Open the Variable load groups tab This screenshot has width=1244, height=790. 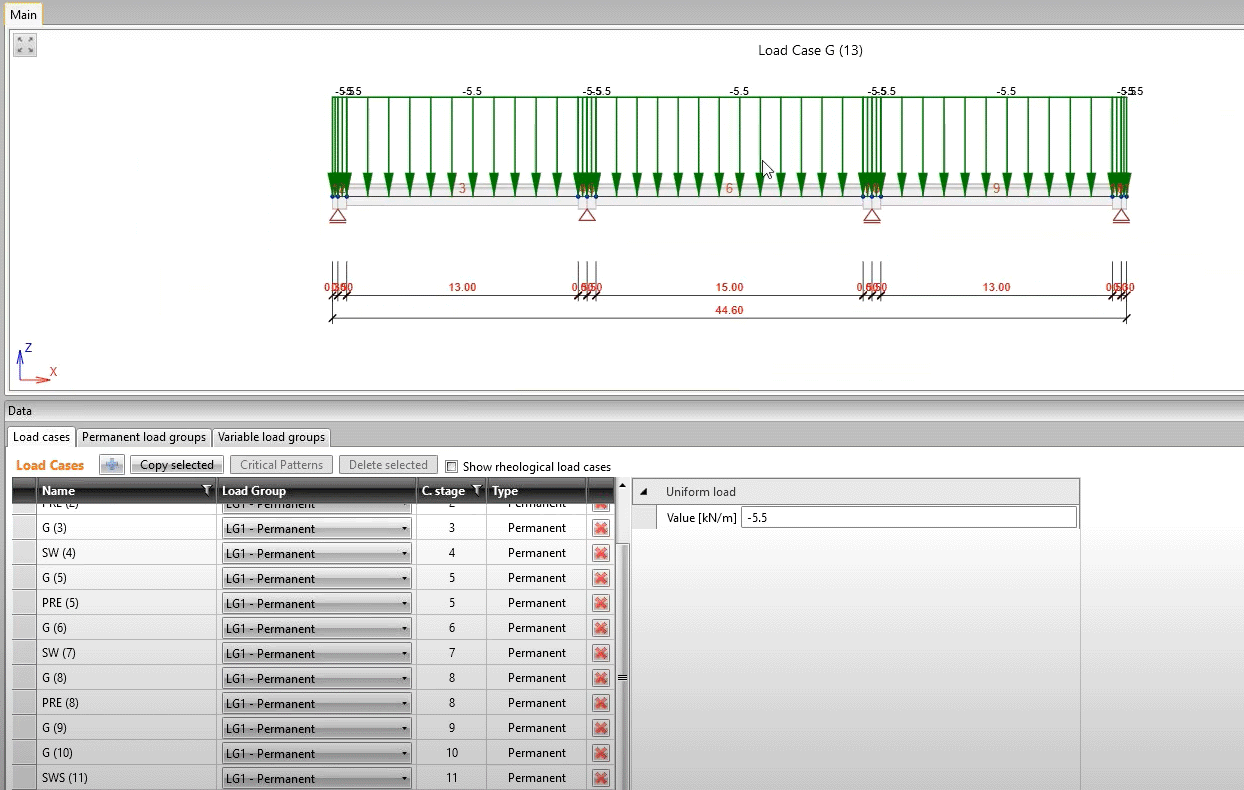coord(271,437)
